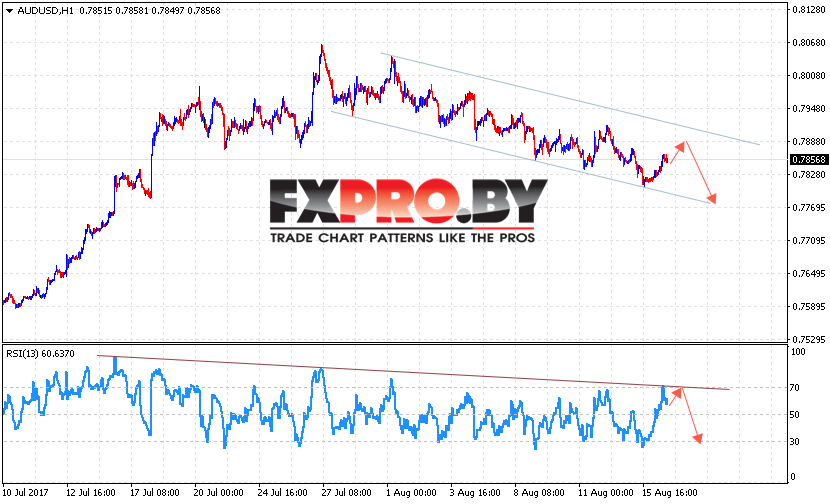Select time axis label 17 Jul 08:00

[x=155, y=493]
